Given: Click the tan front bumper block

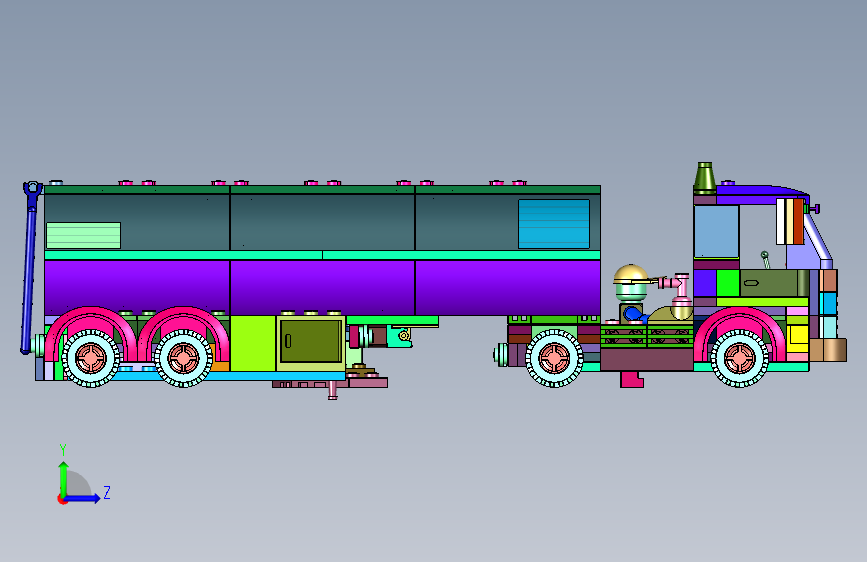Looking at the screenshot, I should (x=828, y=350).
